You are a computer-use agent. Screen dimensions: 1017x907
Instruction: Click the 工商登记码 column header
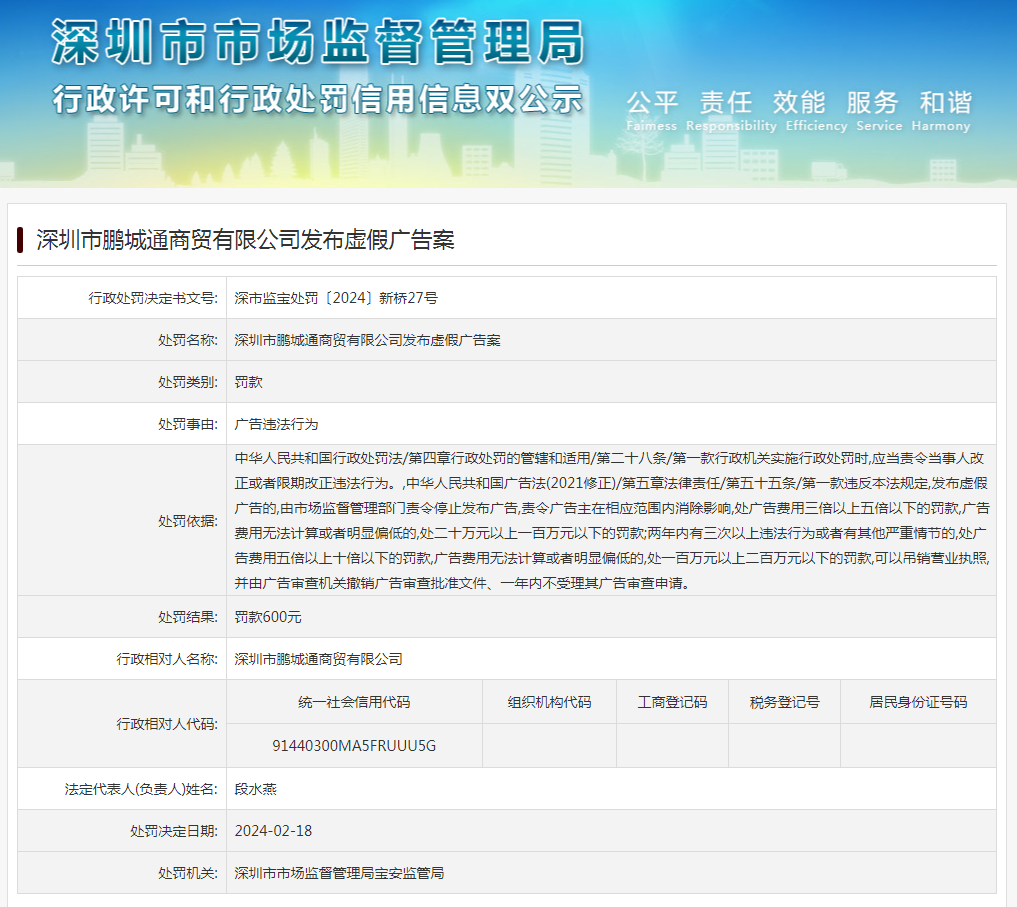tap(673, 702)
